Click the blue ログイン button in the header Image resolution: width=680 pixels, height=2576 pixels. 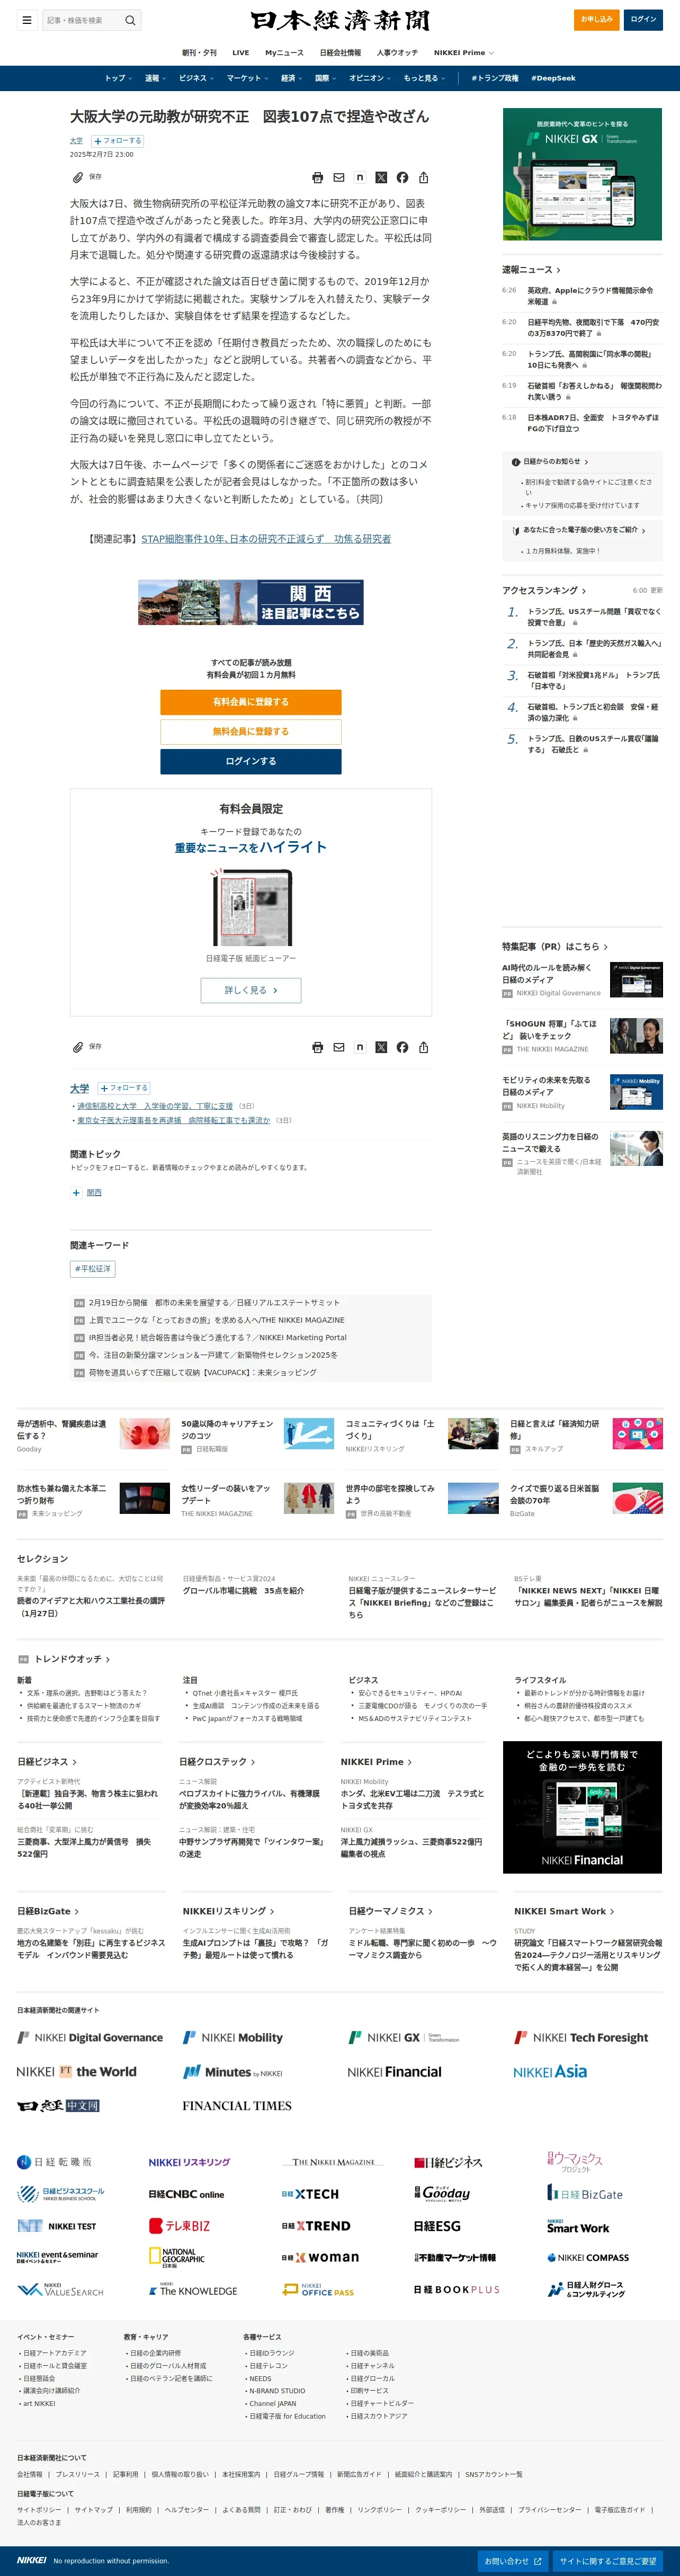click(643, 19)
